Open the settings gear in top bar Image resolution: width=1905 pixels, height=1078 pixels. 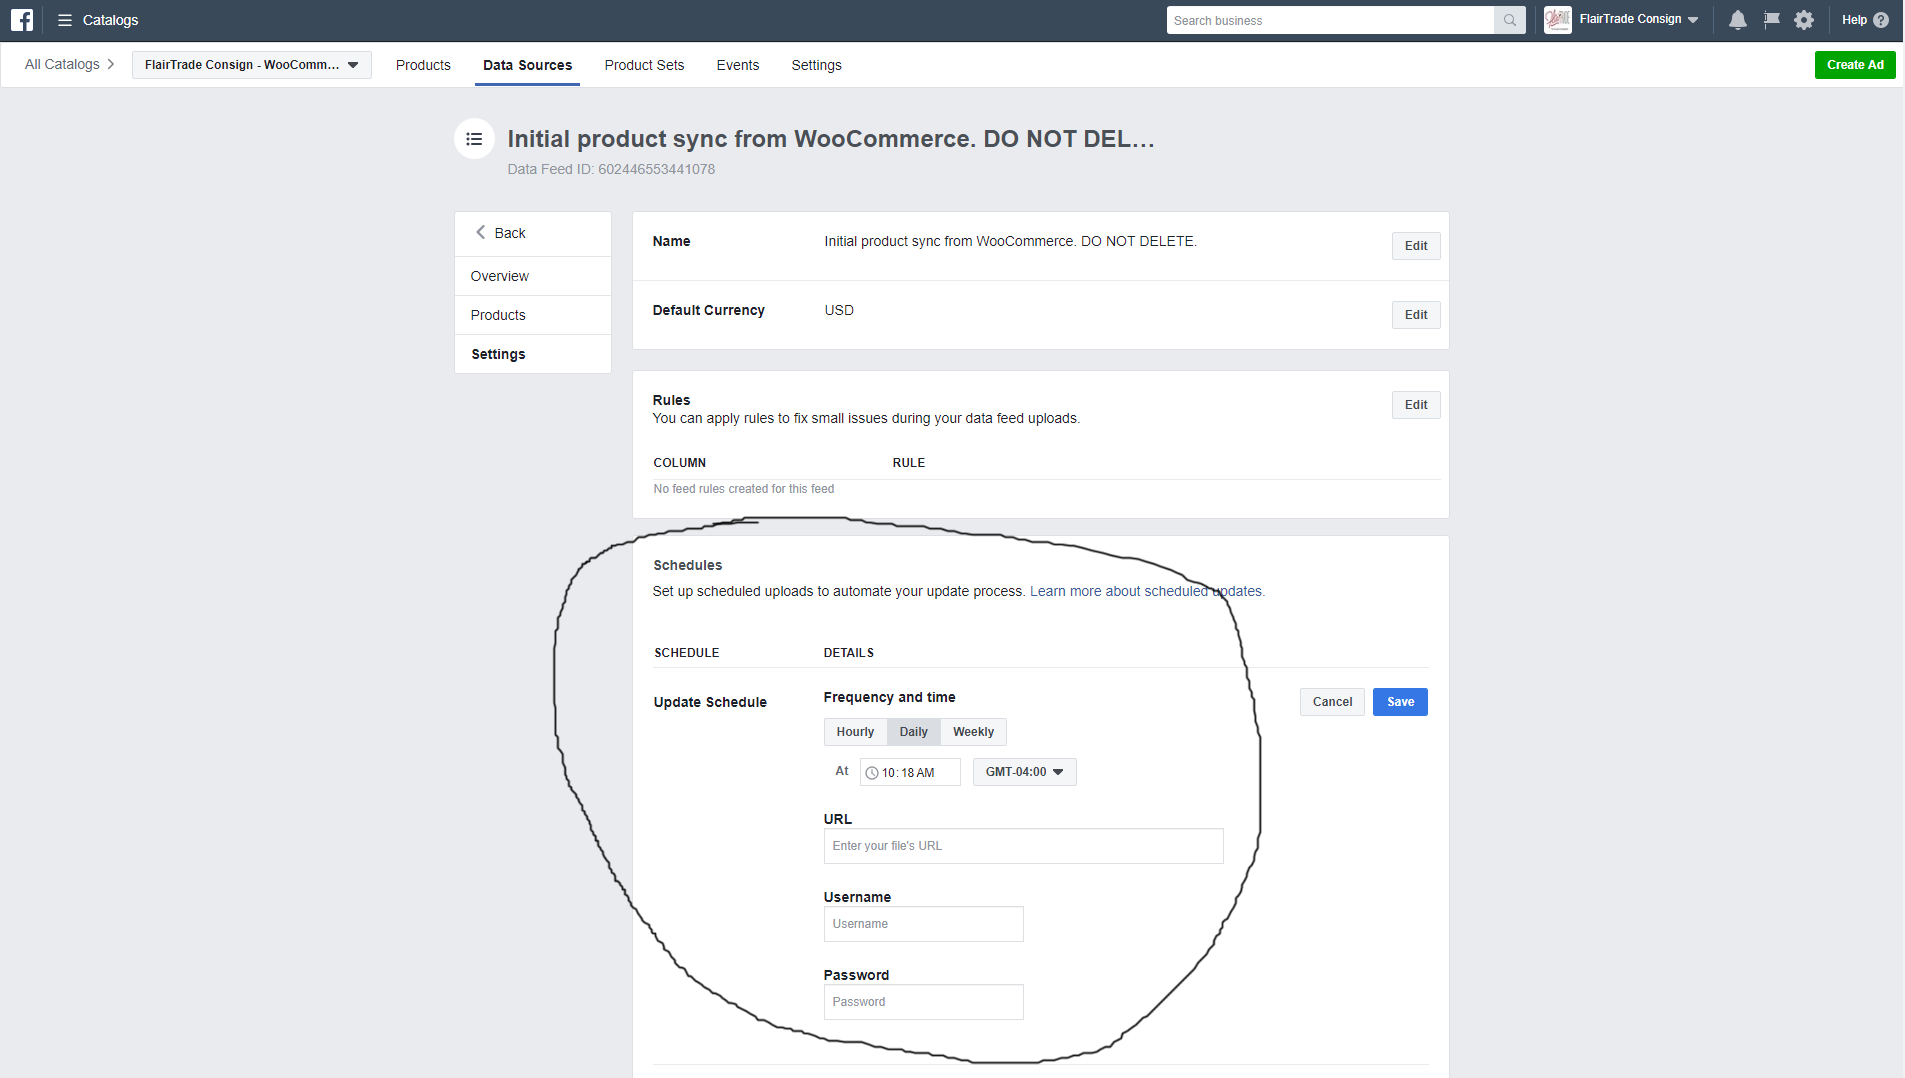pyautogui.click(x=1804, y=20)
